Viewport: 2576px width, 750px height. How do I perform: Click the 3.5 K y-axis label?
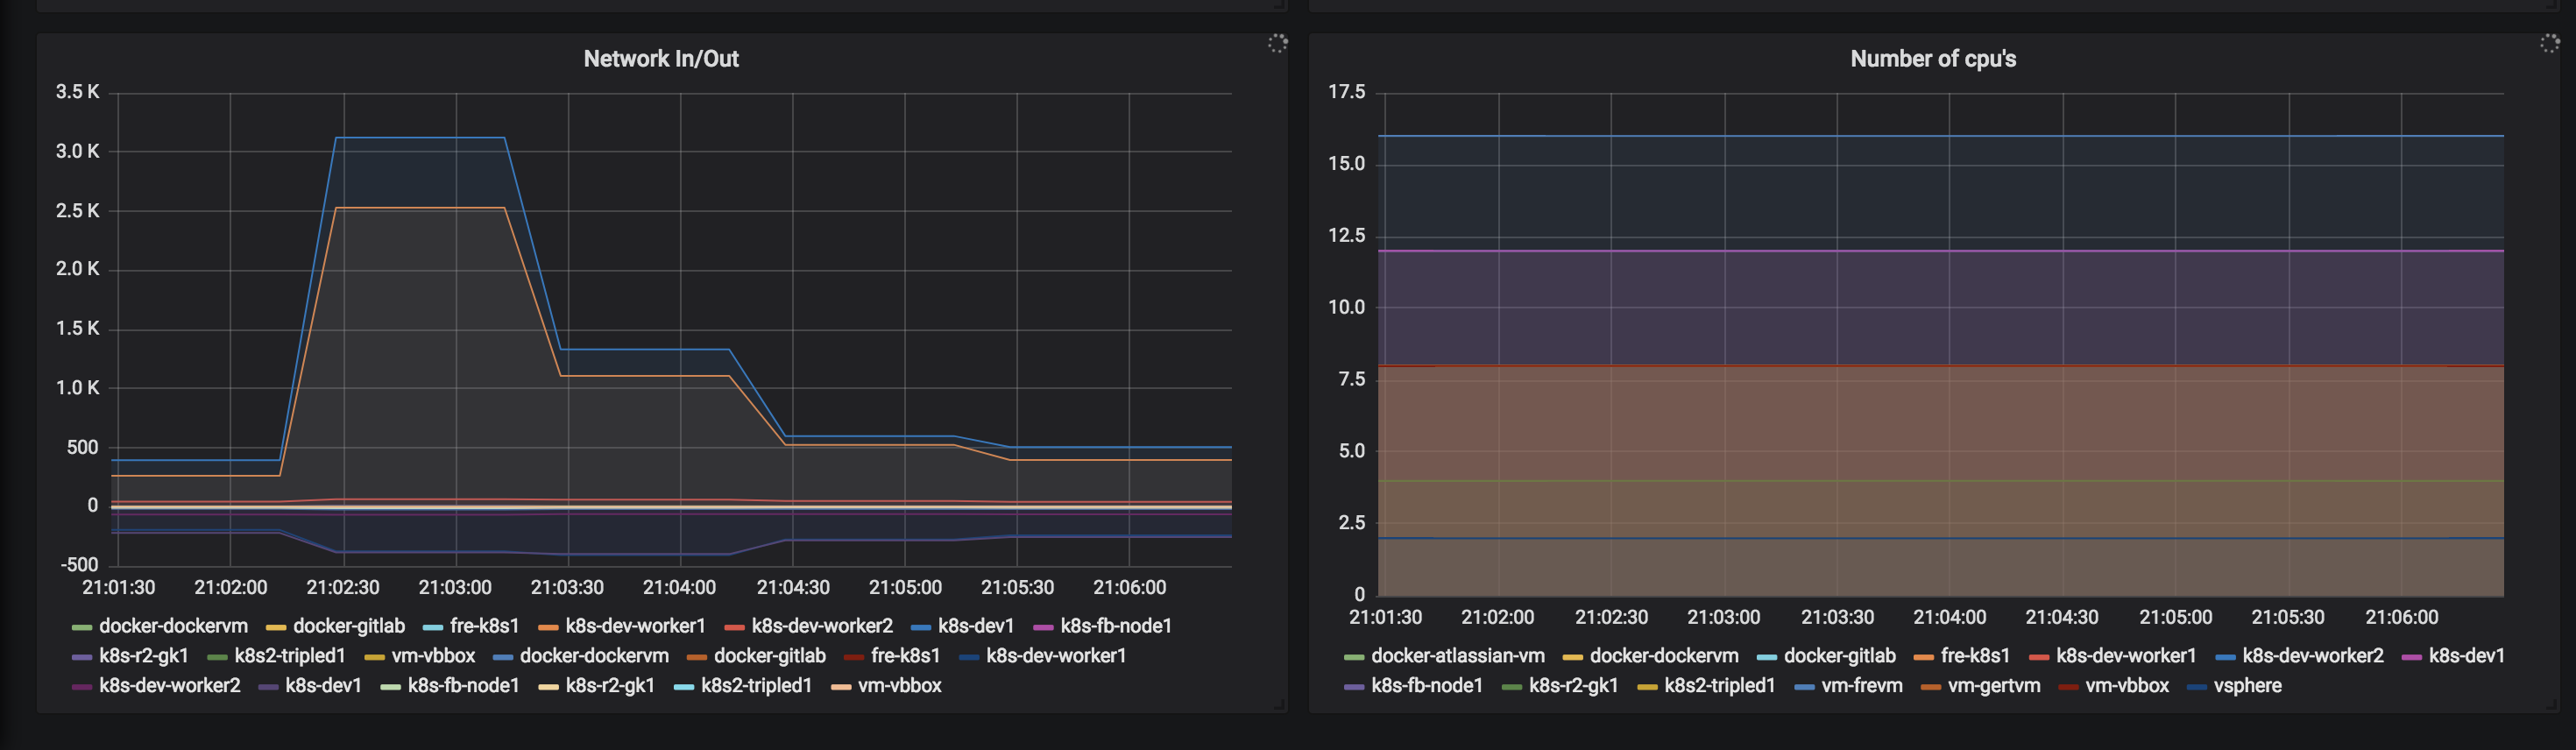pos(77,92)
